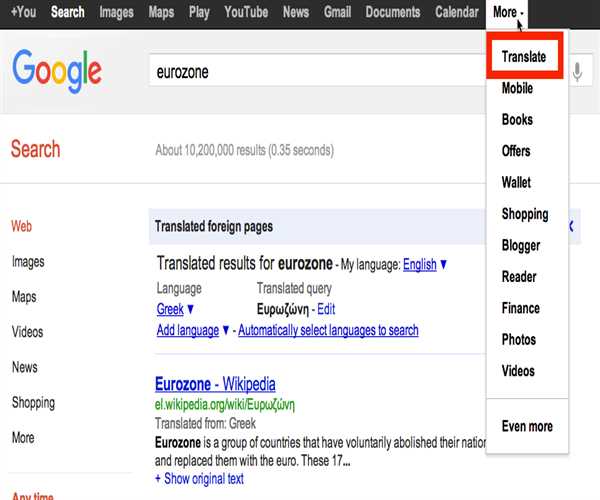The width and height of the screenshot is (600, 500).
Task: Select Videos in the left sidebar
Action: coord(29,332)
